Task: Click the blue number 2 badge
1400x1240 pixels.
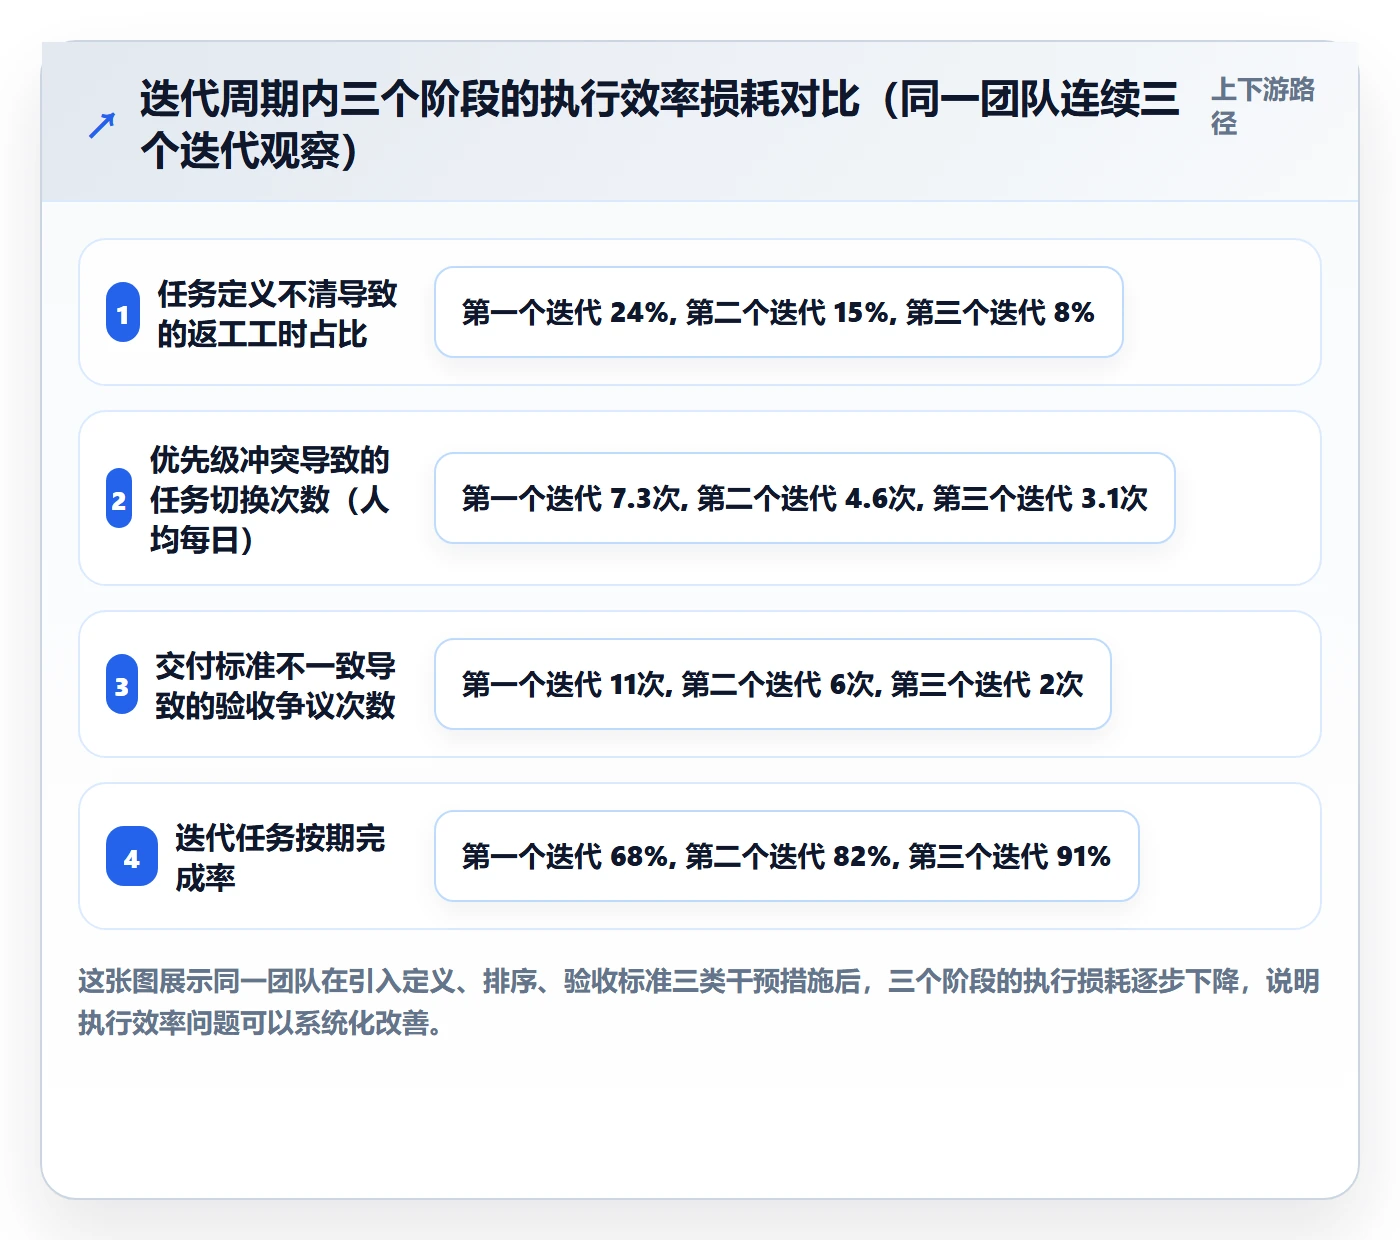Action: (119, 499)
